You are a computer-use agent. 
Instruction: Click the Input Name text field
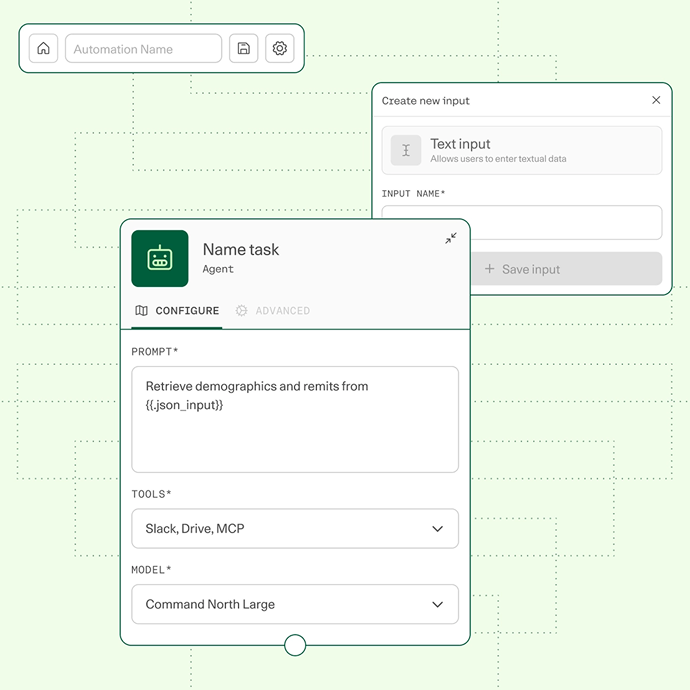[522, 222]
